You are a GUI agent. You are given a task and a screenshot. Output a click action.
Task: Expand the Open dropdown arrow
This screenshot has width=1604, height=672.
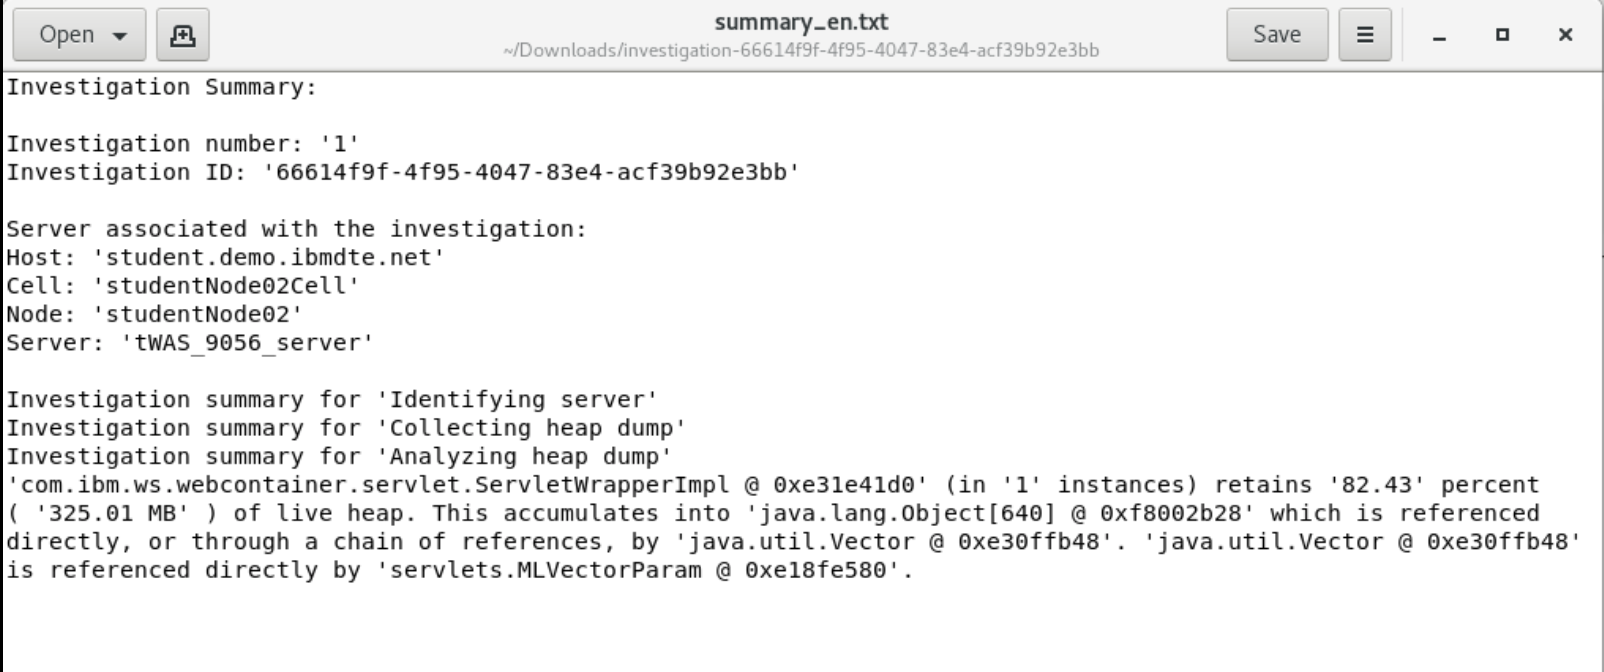click(x=121, y=36)
